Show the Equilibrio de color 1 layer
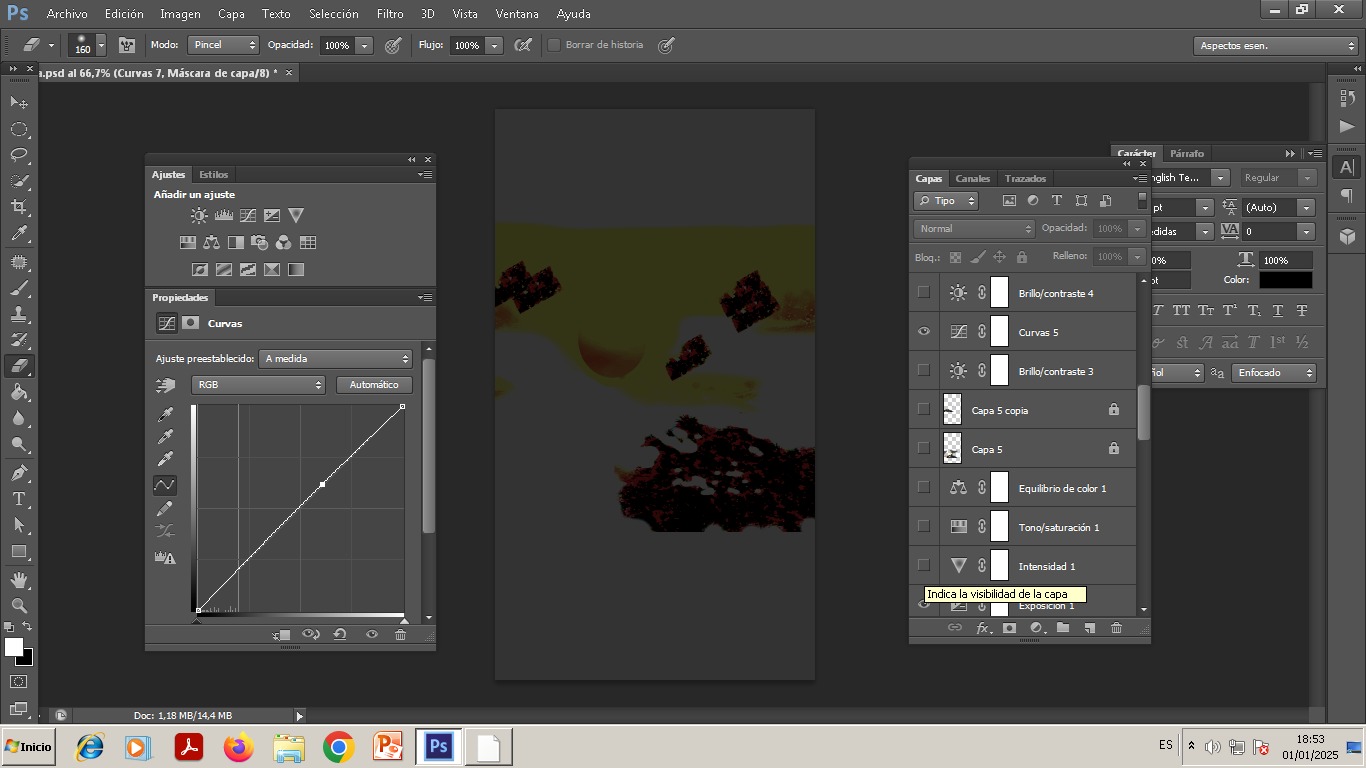This screenshot has width=1366, height=768. [924, 488]
